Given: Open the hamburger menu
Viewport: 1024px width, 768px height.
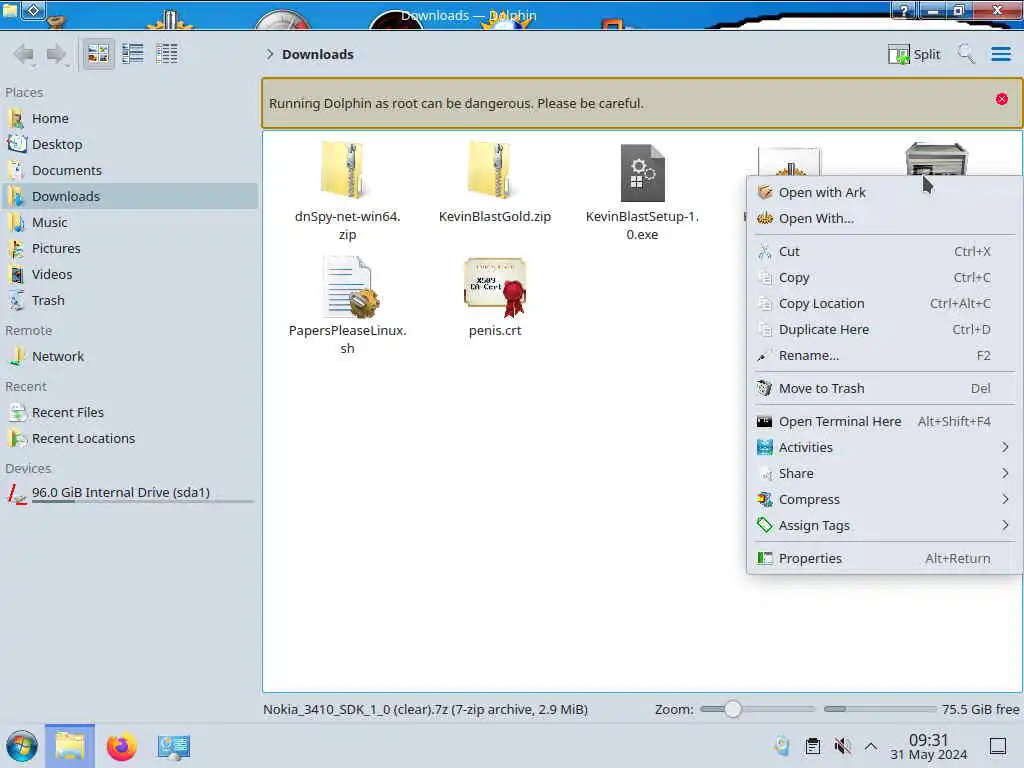Looking at the screenshot, I should (x=1000, y=54).
